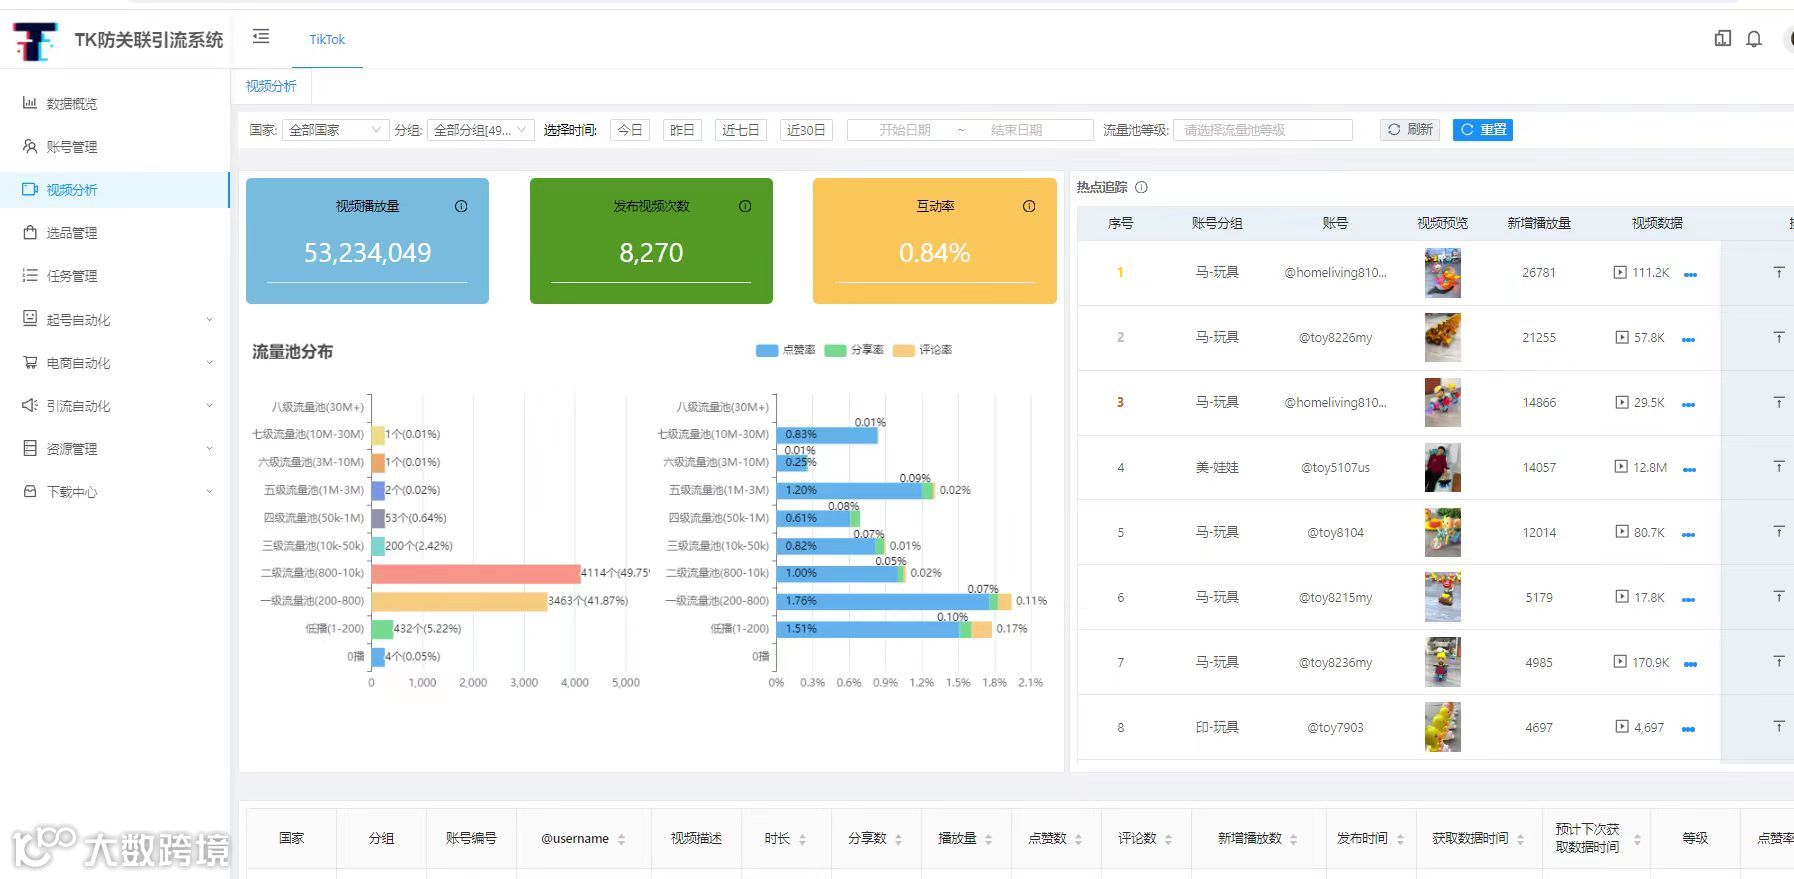
Task: Sort table by 时长 column arrows
Action: pyautogui.click(x=802, y=839)
